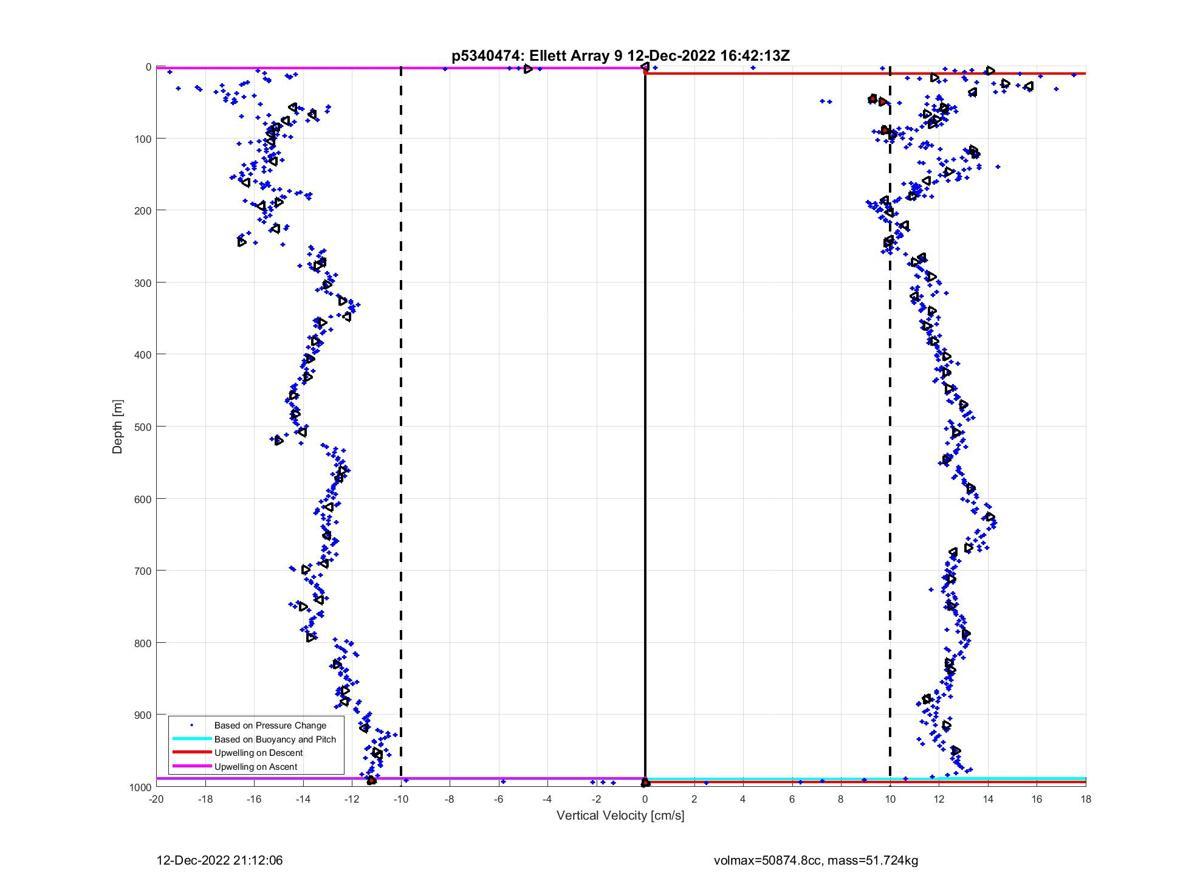Click the 'Depth [m]' axis label
This screenshot has width=1200, height=885.
(x=118, y=427)
